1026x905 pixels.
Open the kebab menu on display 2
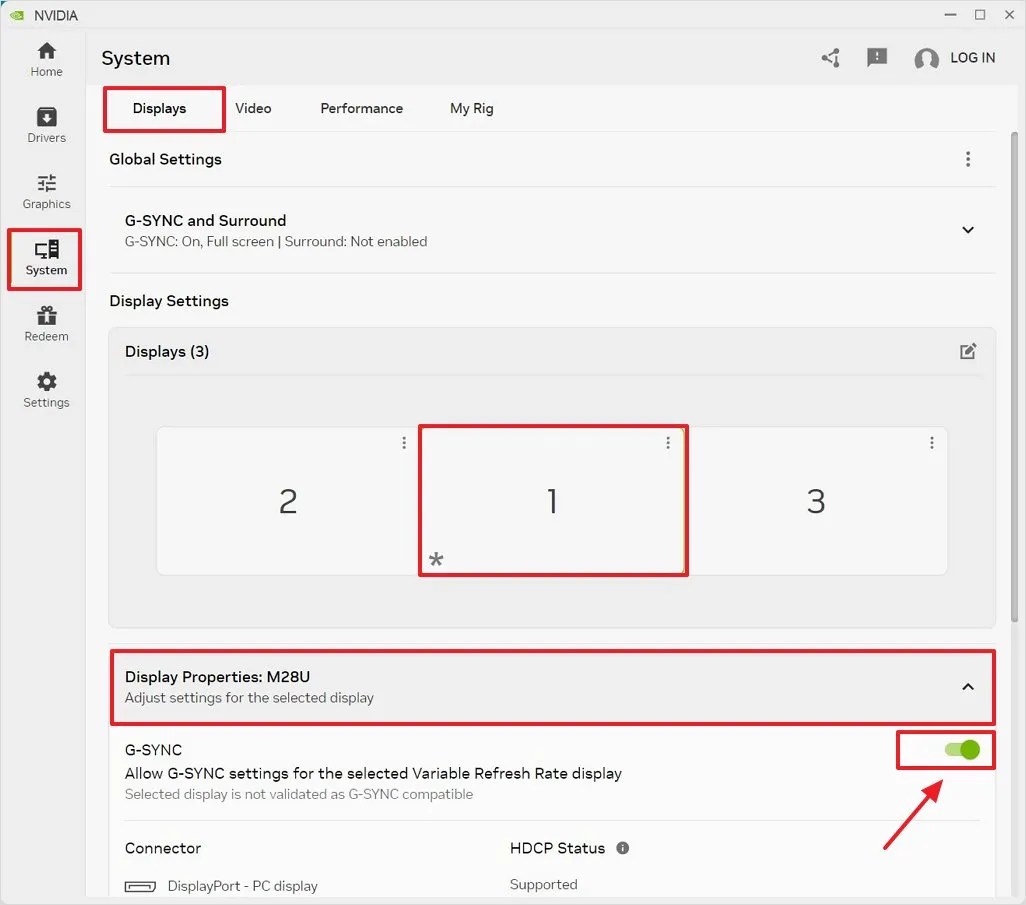click(x=403, y=442)
